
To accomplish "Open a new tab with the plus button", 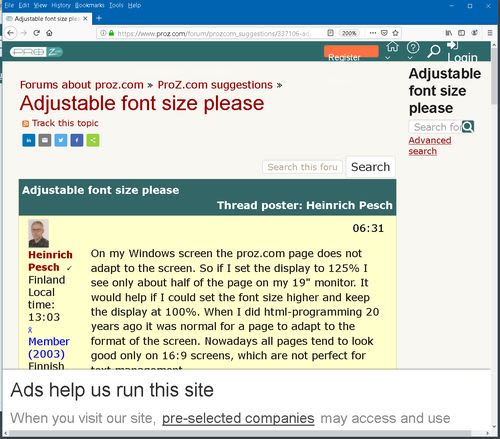I will (99, 18).
